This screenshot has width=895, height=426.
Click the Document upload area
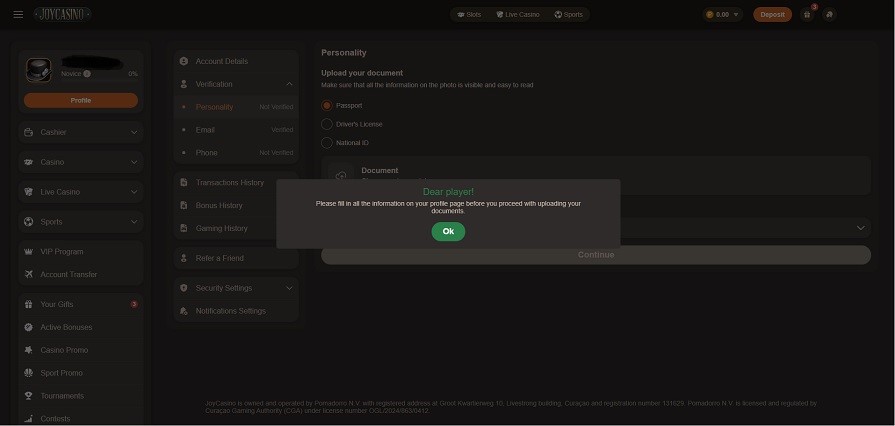pos(596,175)
